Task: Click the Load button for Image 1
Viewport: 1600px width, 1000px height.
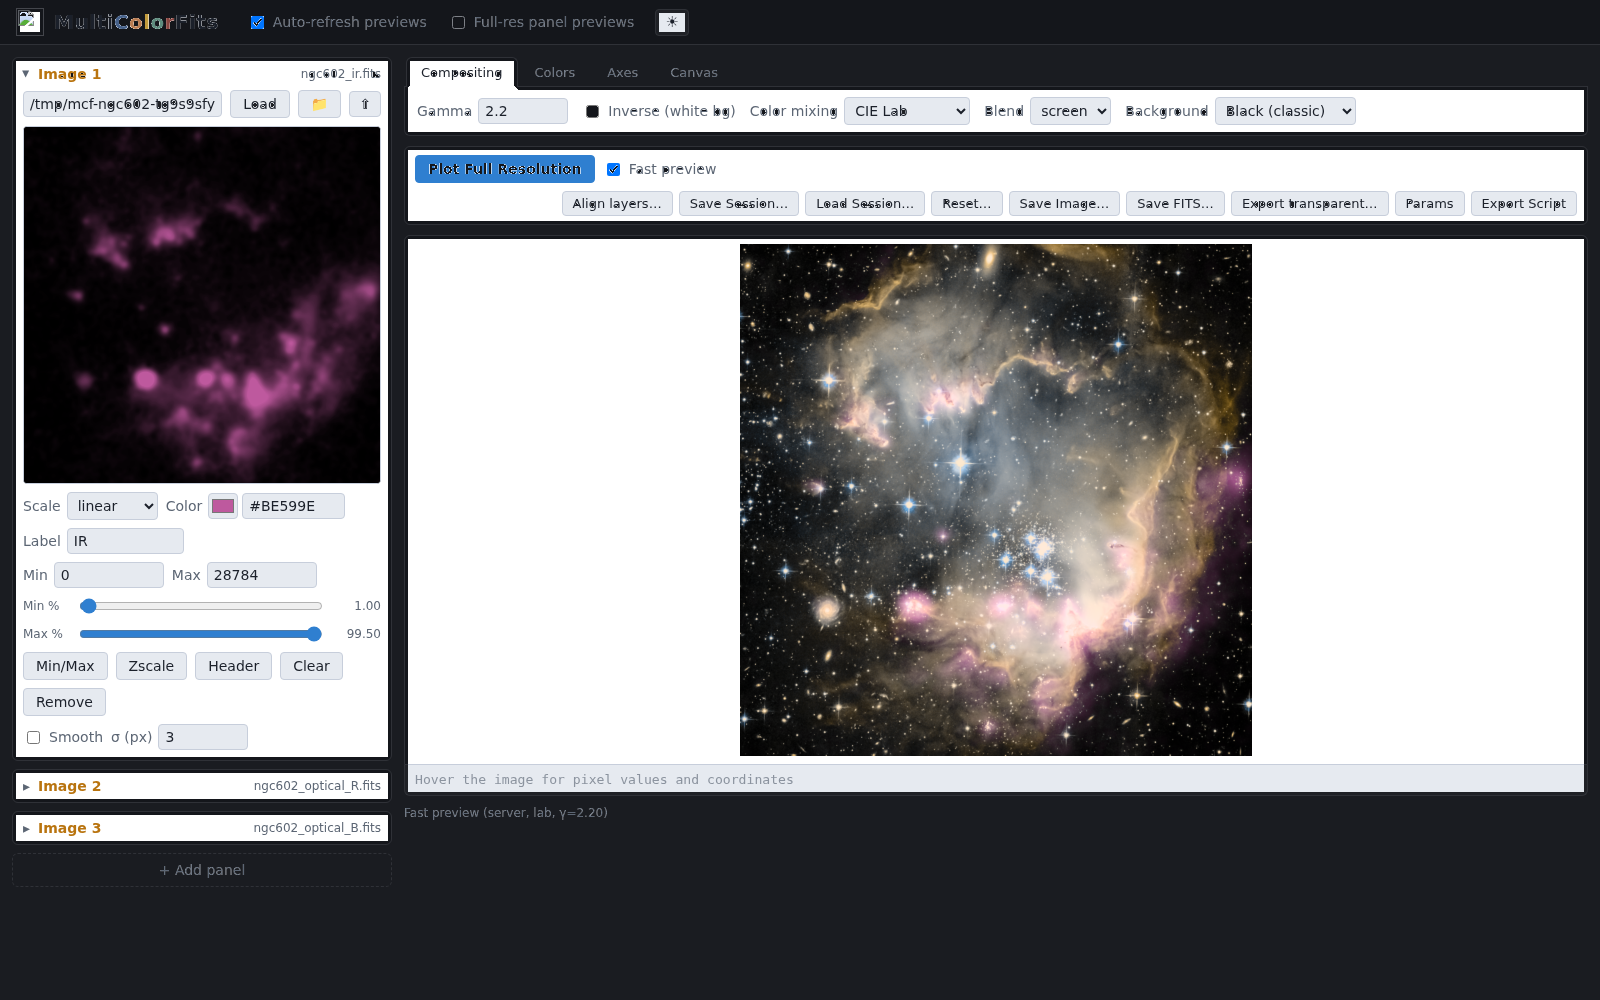Action: pyautogui.click(x=260, y=104)
